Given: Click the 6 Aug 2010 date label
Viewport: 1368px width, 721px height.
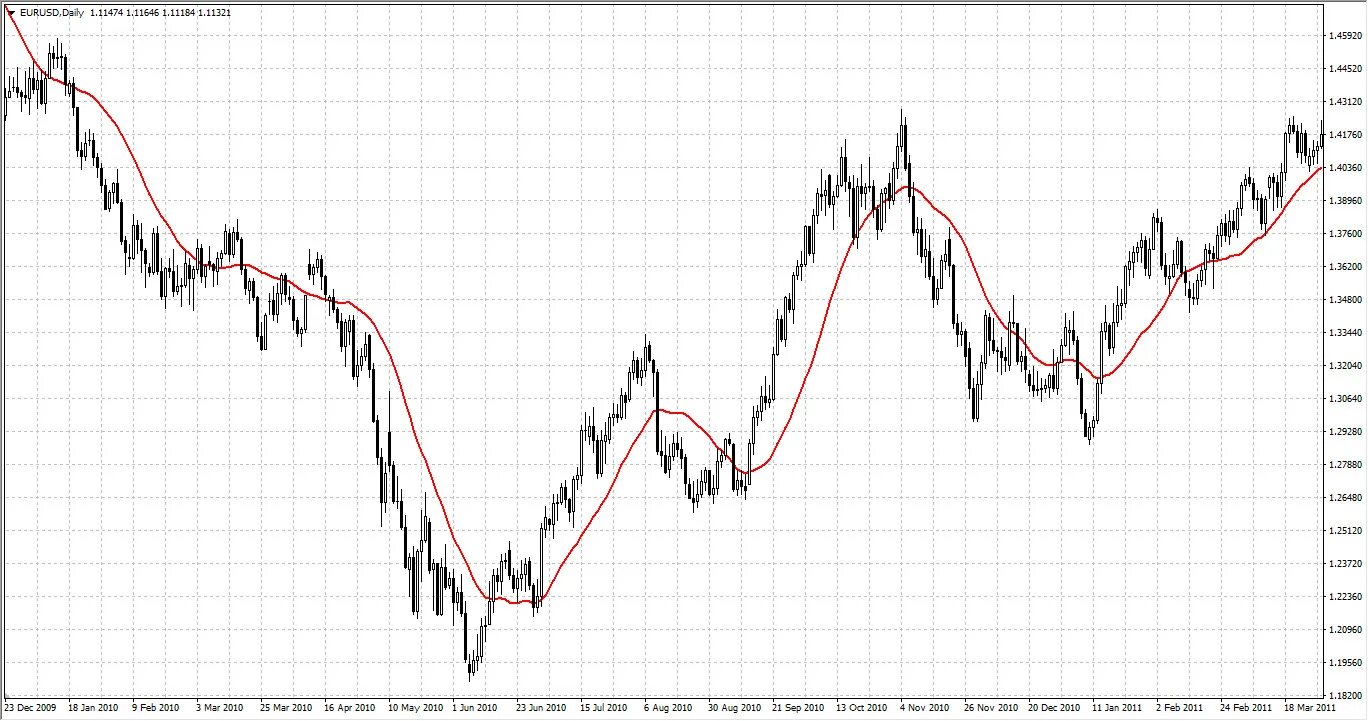Looking at the screenshot, I should coord(668,708).
